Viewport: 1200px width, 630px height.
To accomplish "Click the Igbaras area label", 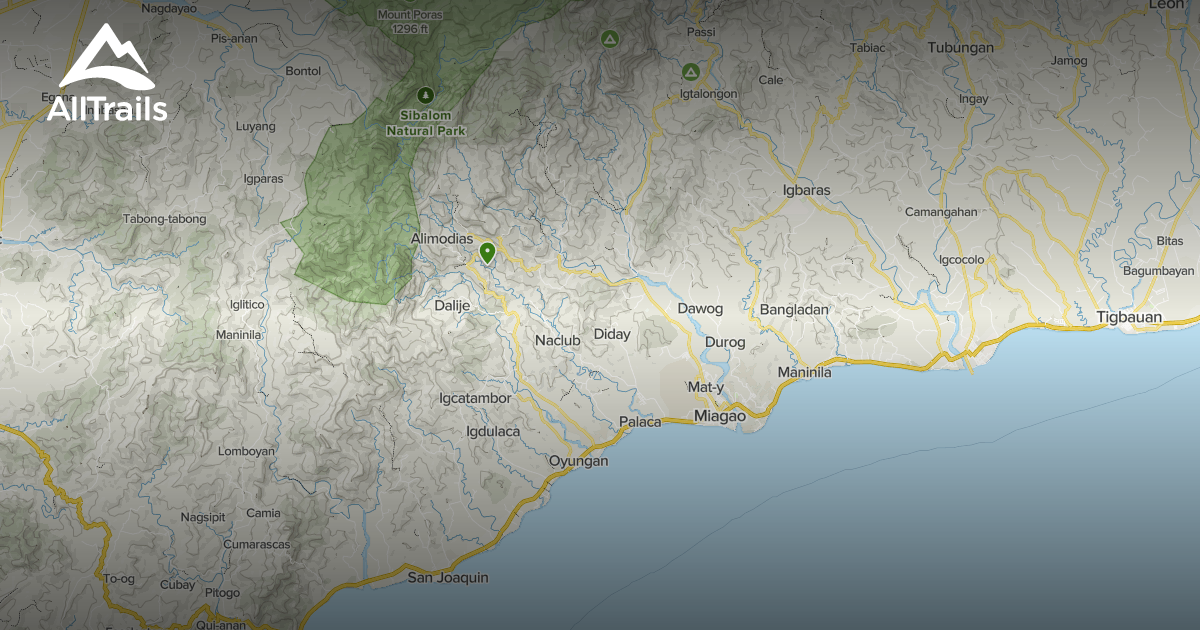I will coord(806,188).
